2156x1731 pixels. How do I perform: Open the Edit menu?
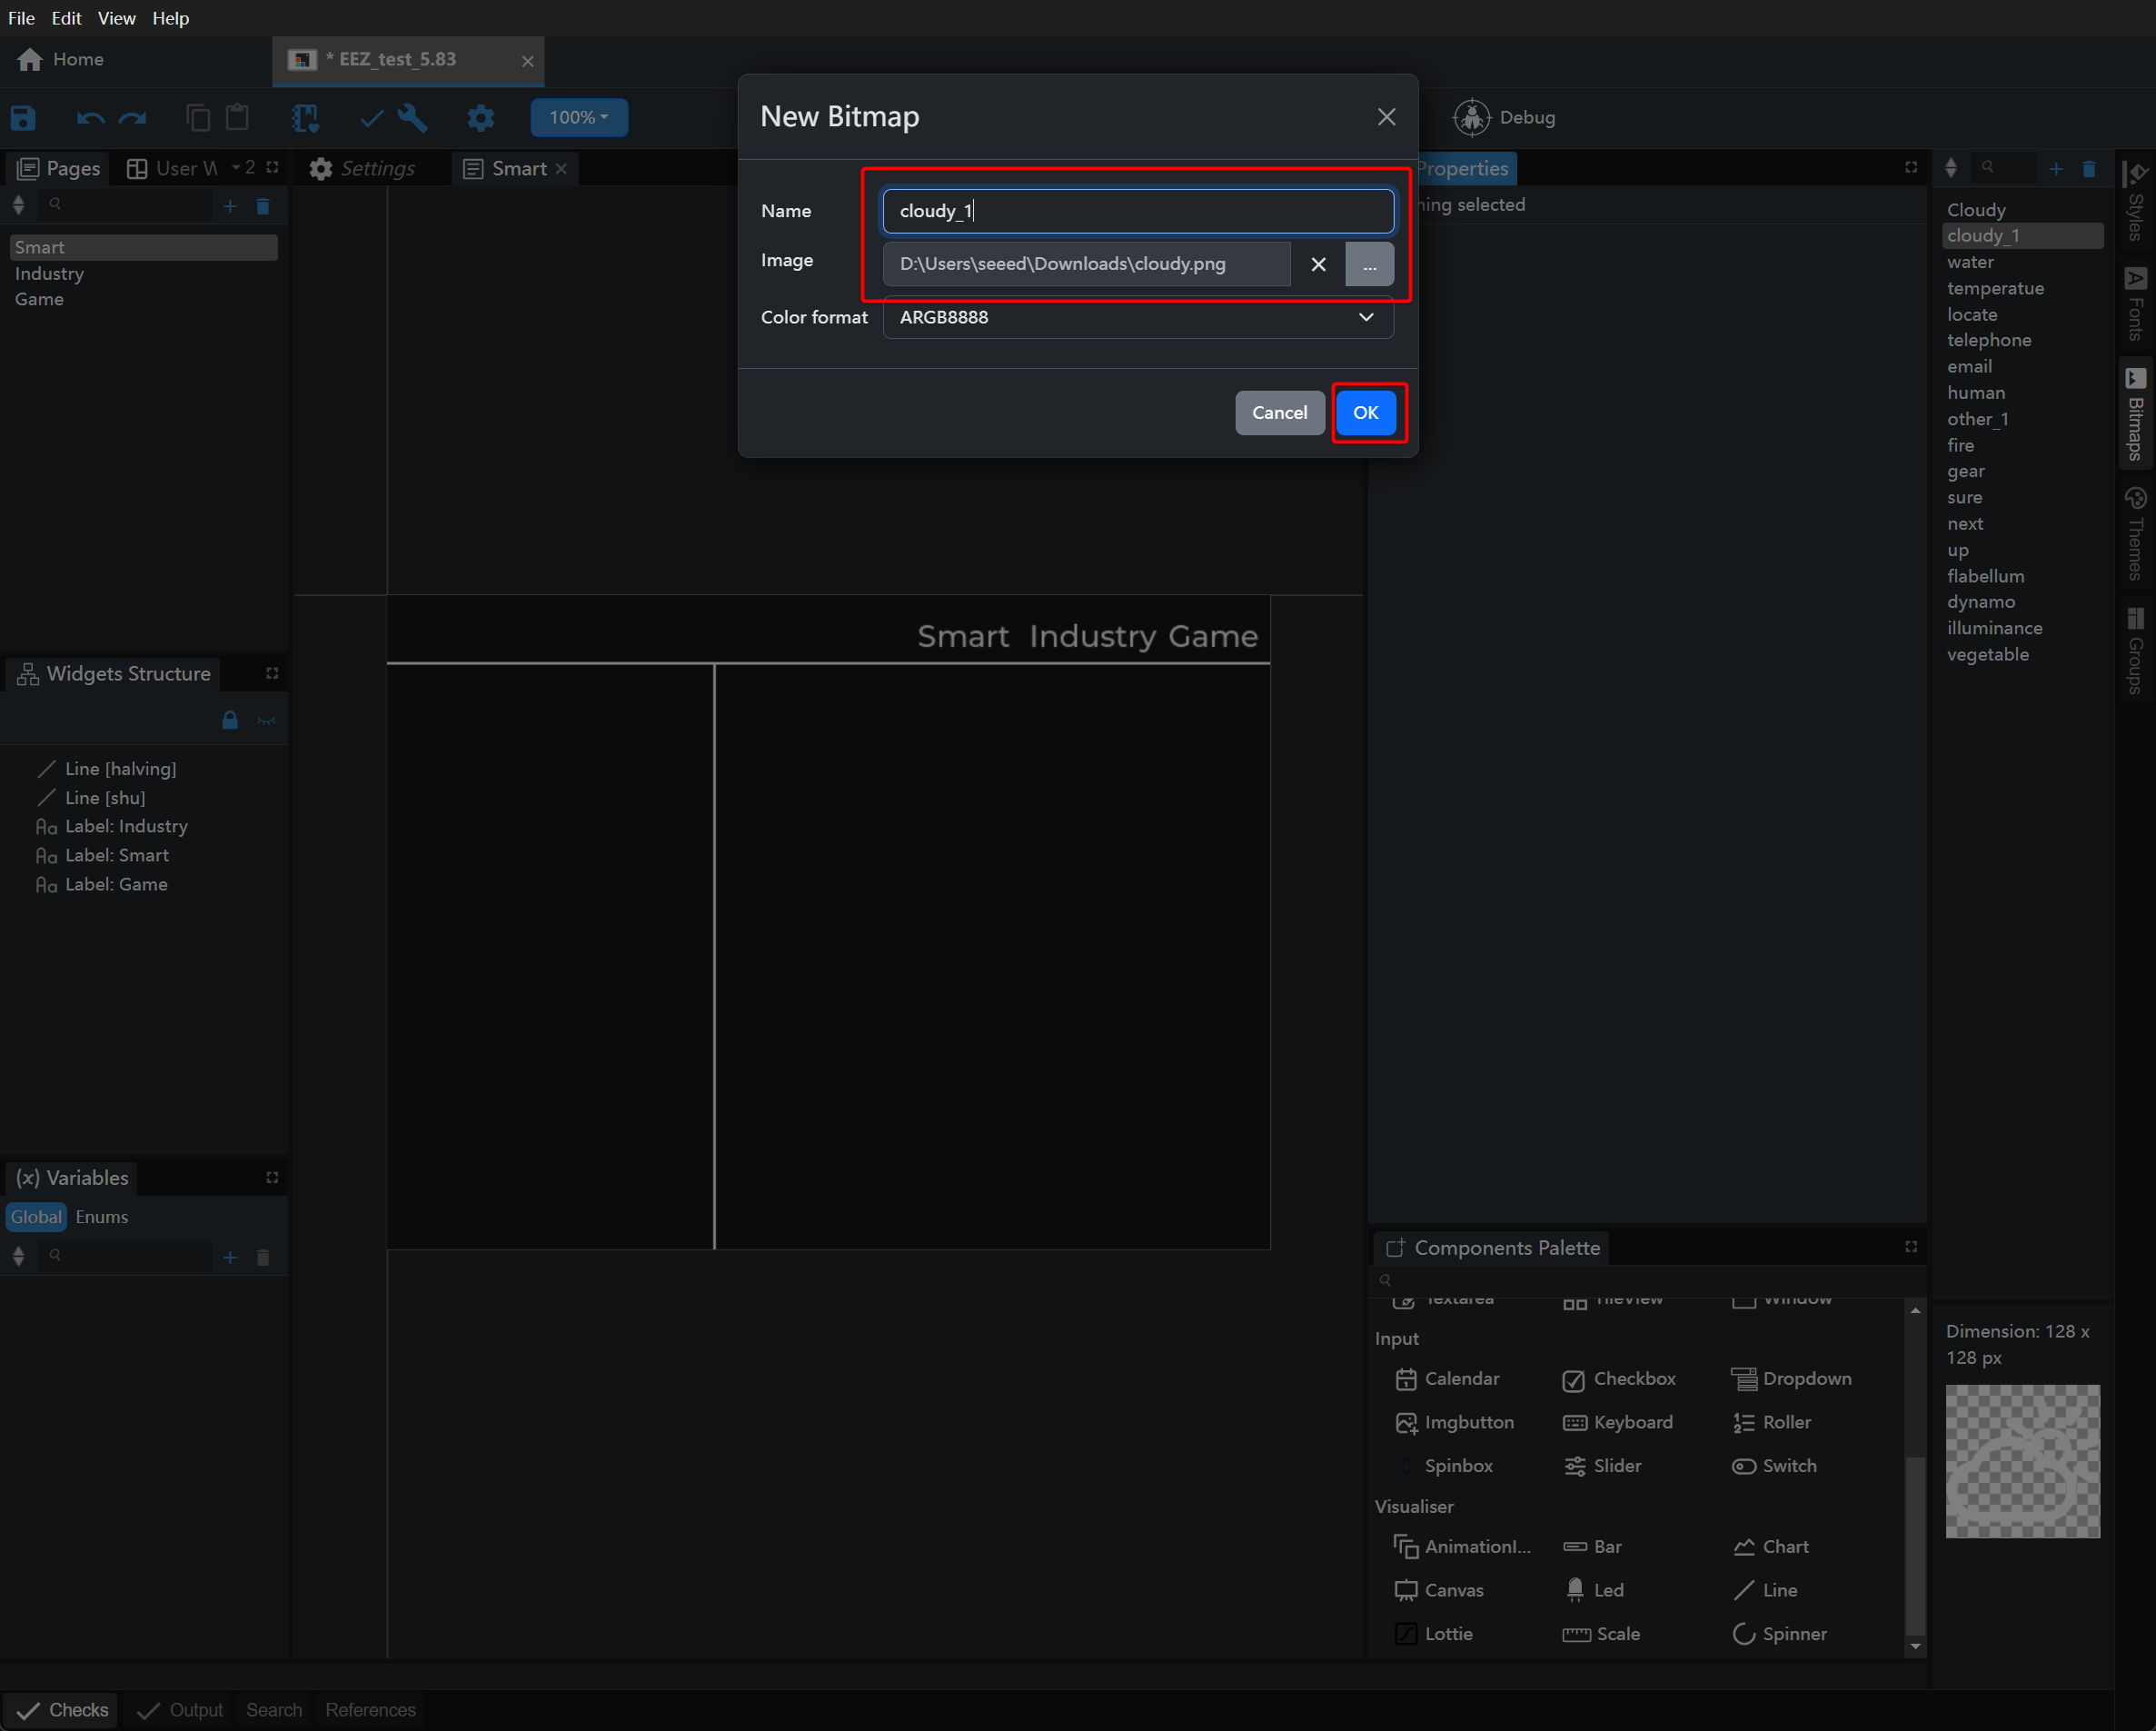(66, 18)
